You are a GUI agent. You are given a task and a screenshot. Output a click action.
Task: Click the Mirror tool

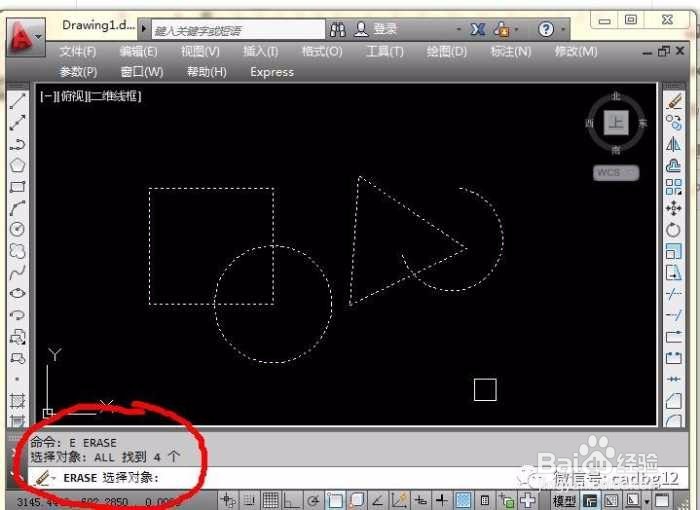pos(674,144)
